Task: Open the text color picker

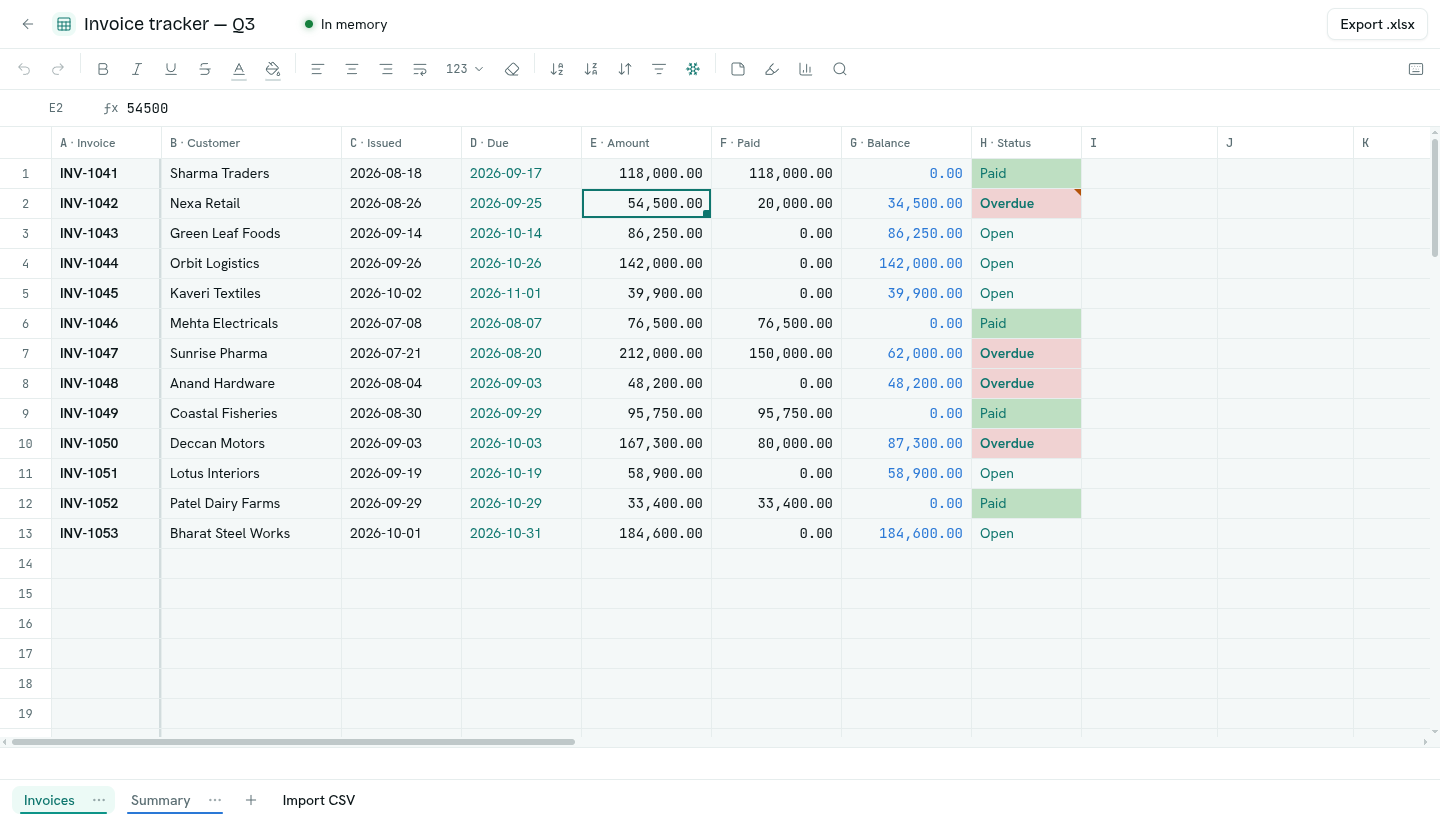Action: tap(239, 69)
